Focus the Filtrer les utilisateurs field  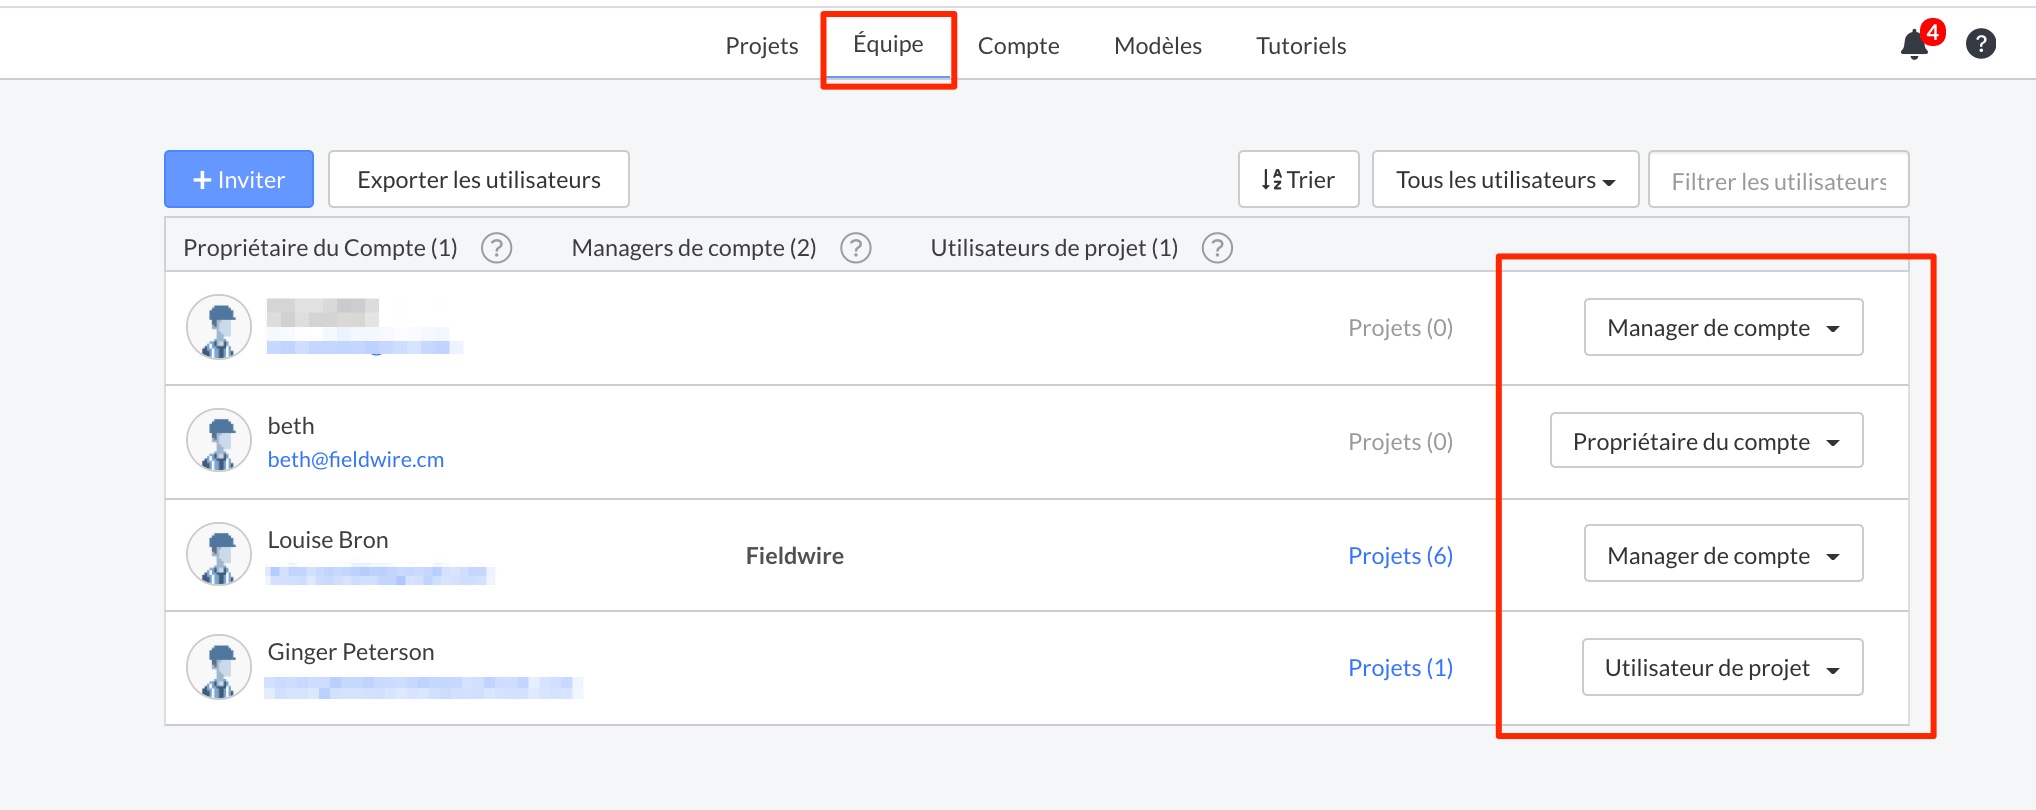click(1778, 180)
